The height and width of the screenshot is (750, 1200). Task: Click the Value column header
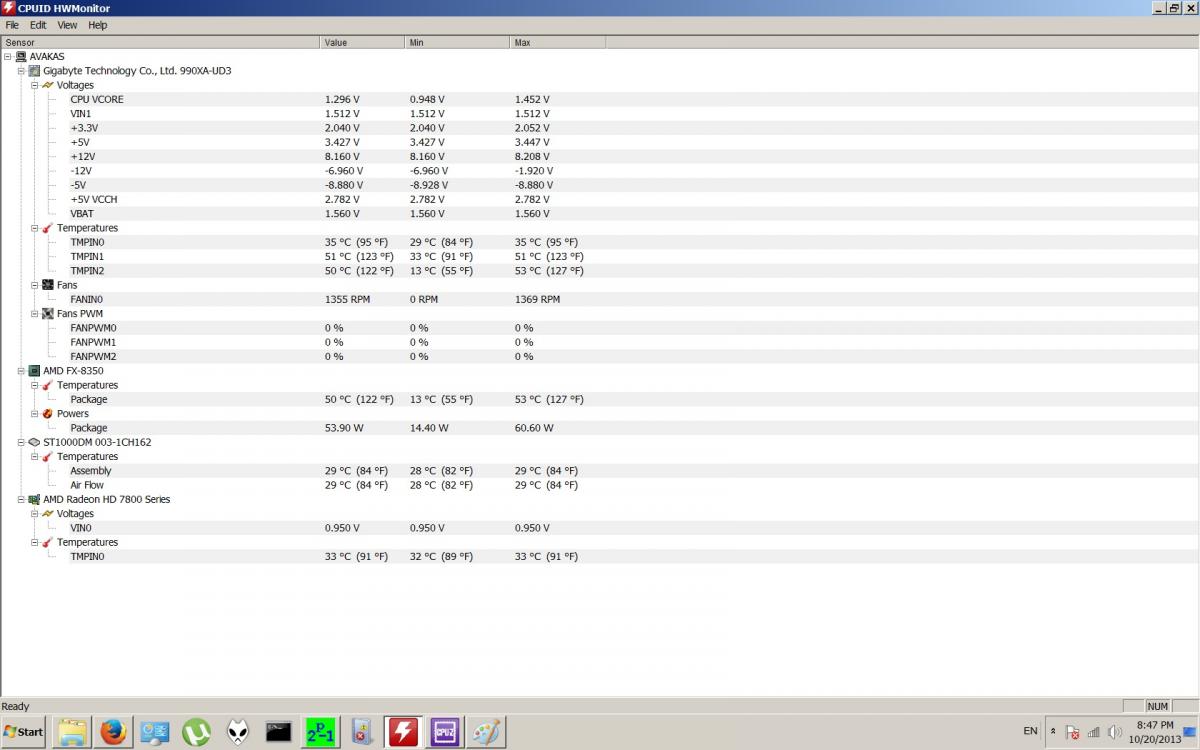[363, 42]
